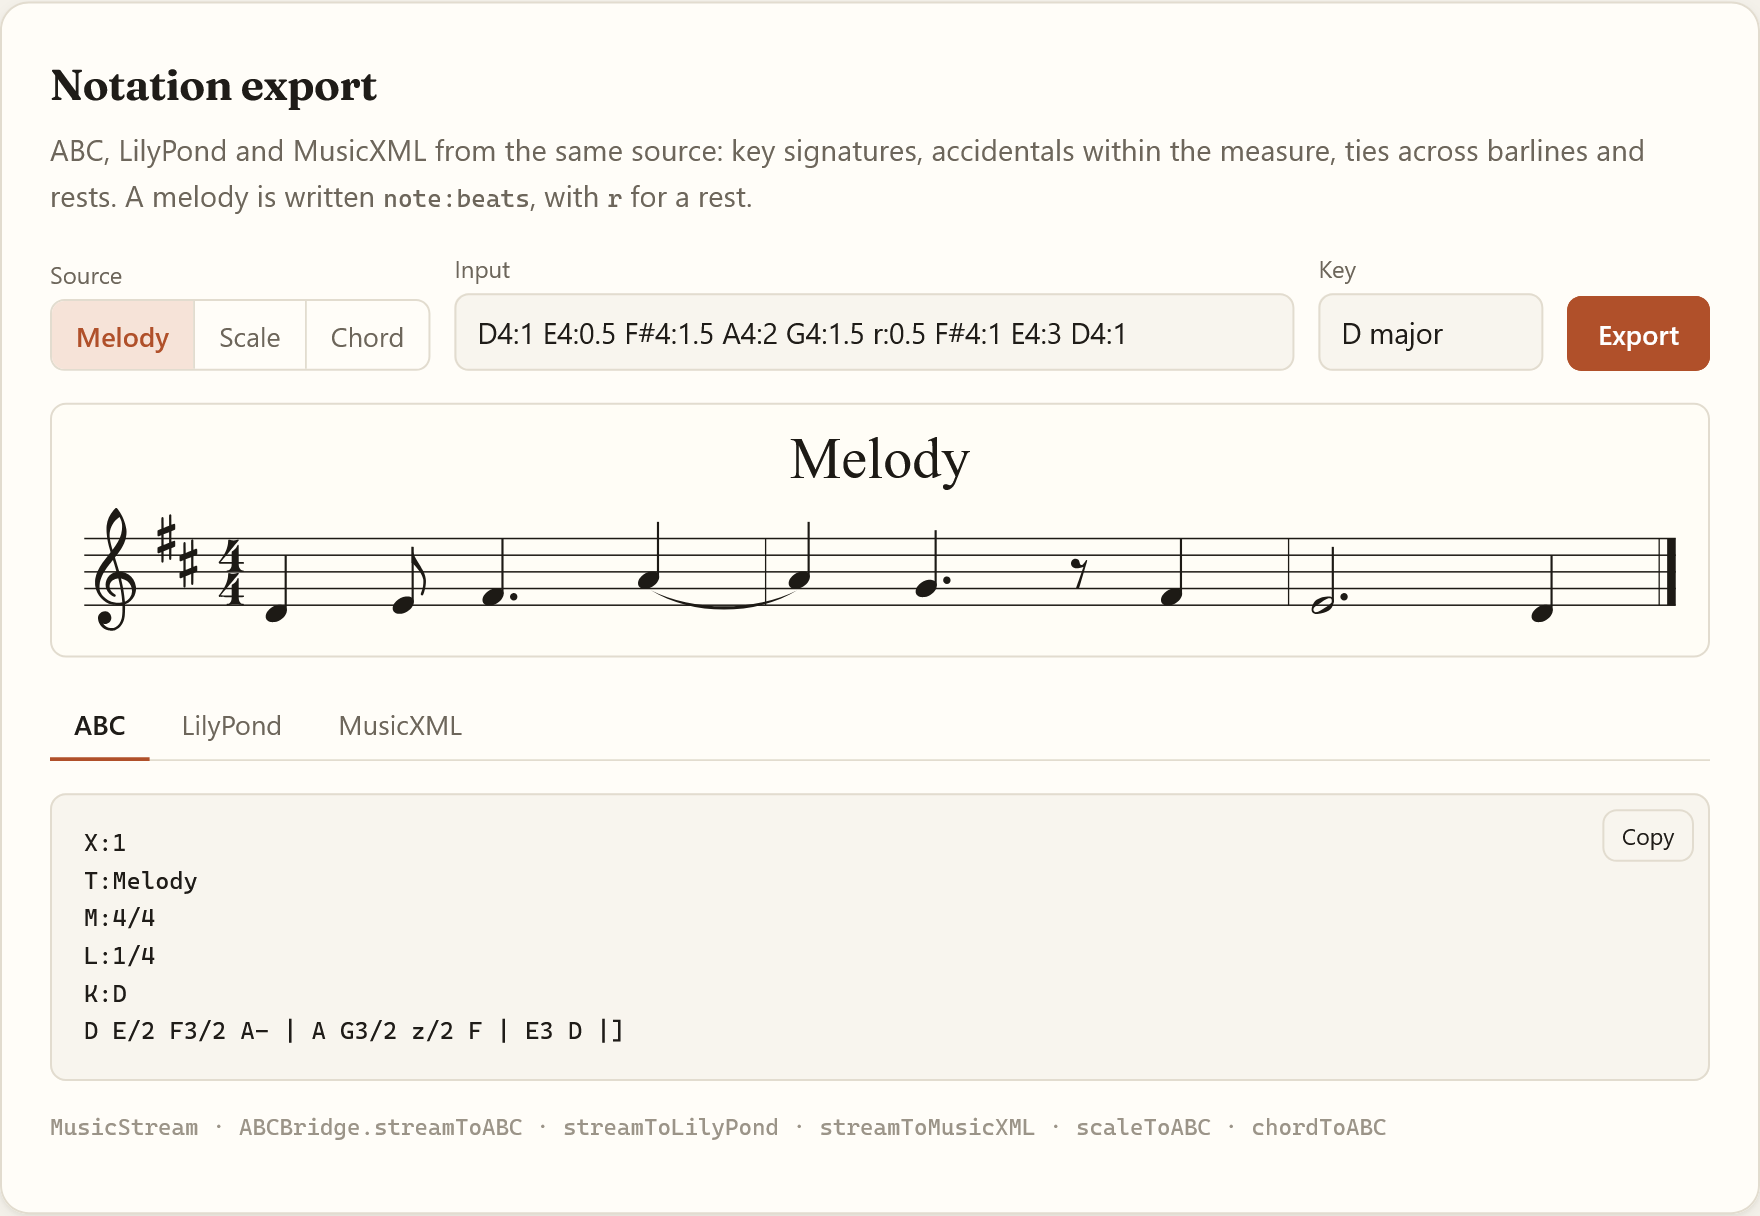Click the Melody title in score preview
The width and height of the screenshot is (1760, 1216).
[880, 460]
